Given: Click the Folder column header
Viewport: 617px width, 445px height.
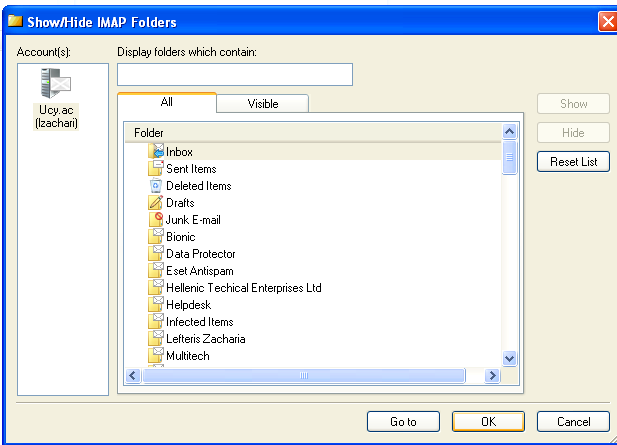Looking at the screenshot, I should coord(313,133).
